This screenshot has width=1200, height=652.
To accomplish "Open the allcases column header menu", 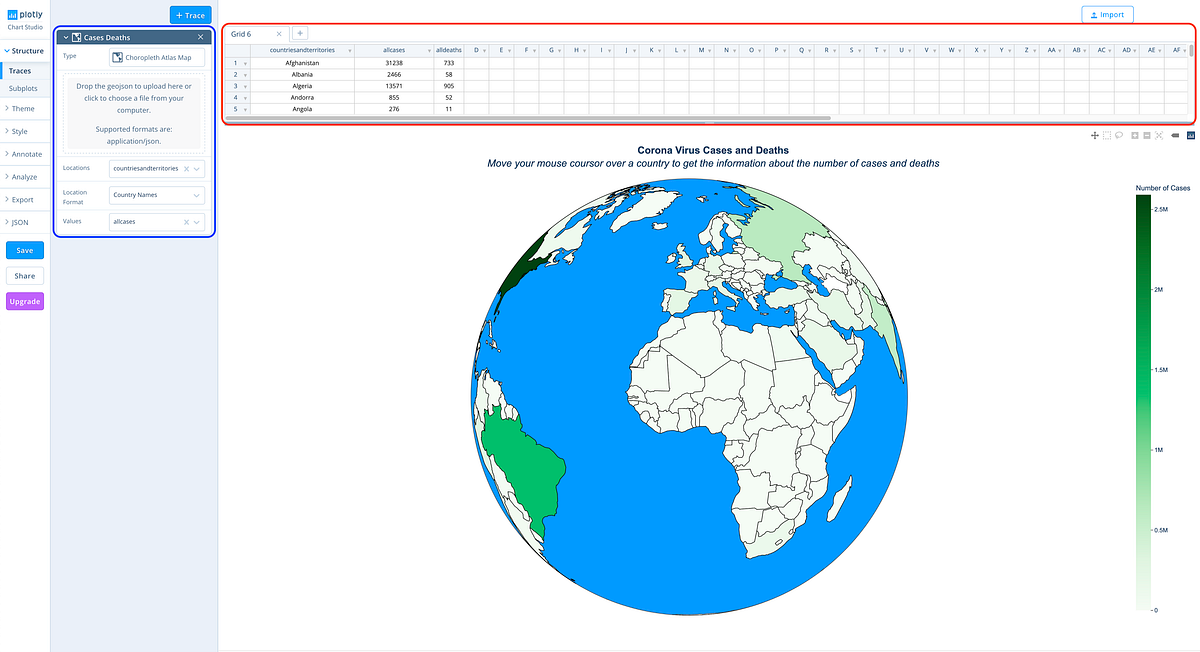I will 428,48.
